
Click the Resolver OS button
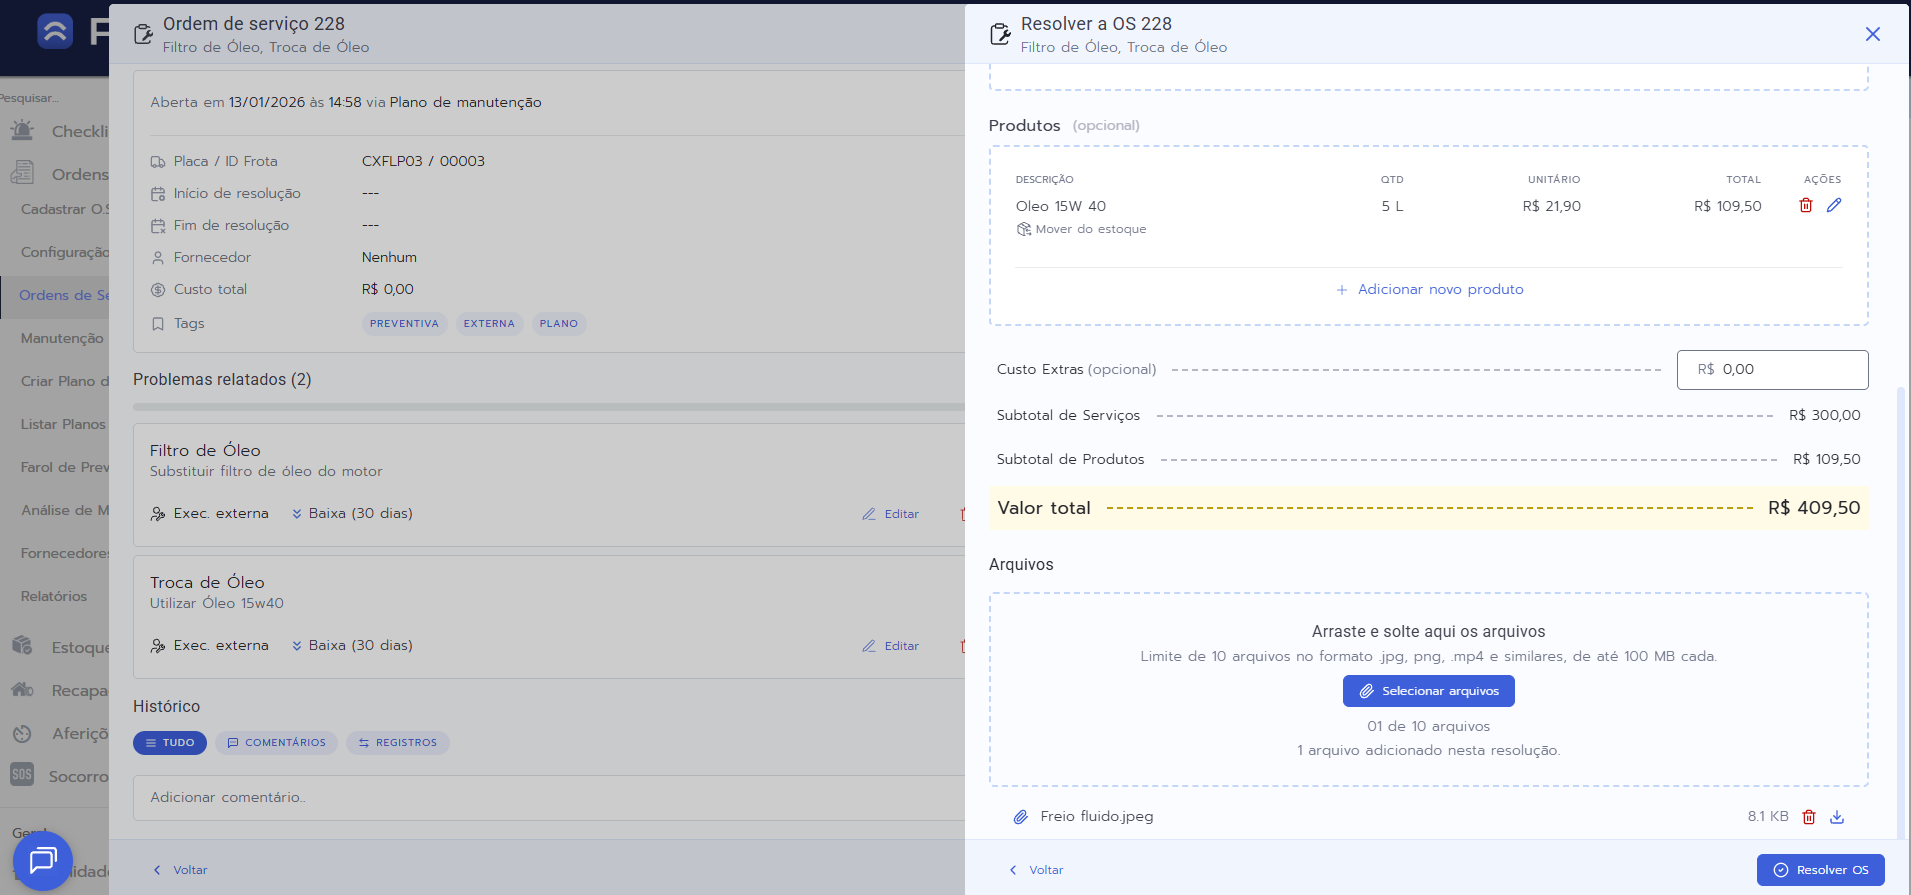click(1820, 870)
